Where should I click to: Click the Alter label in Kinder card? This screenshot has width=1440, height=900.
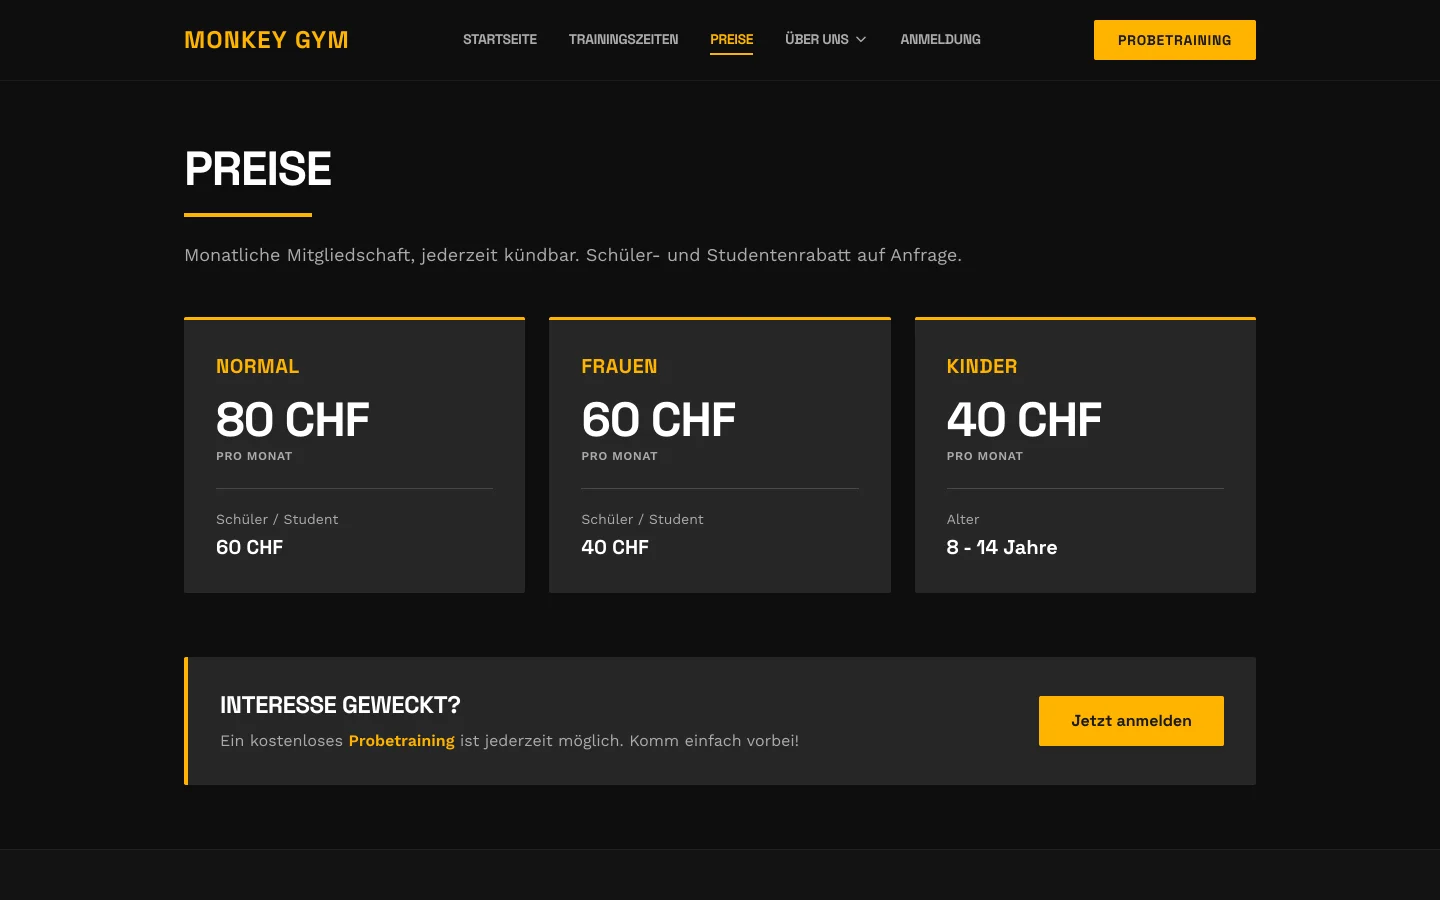click(x=963, y=519)
